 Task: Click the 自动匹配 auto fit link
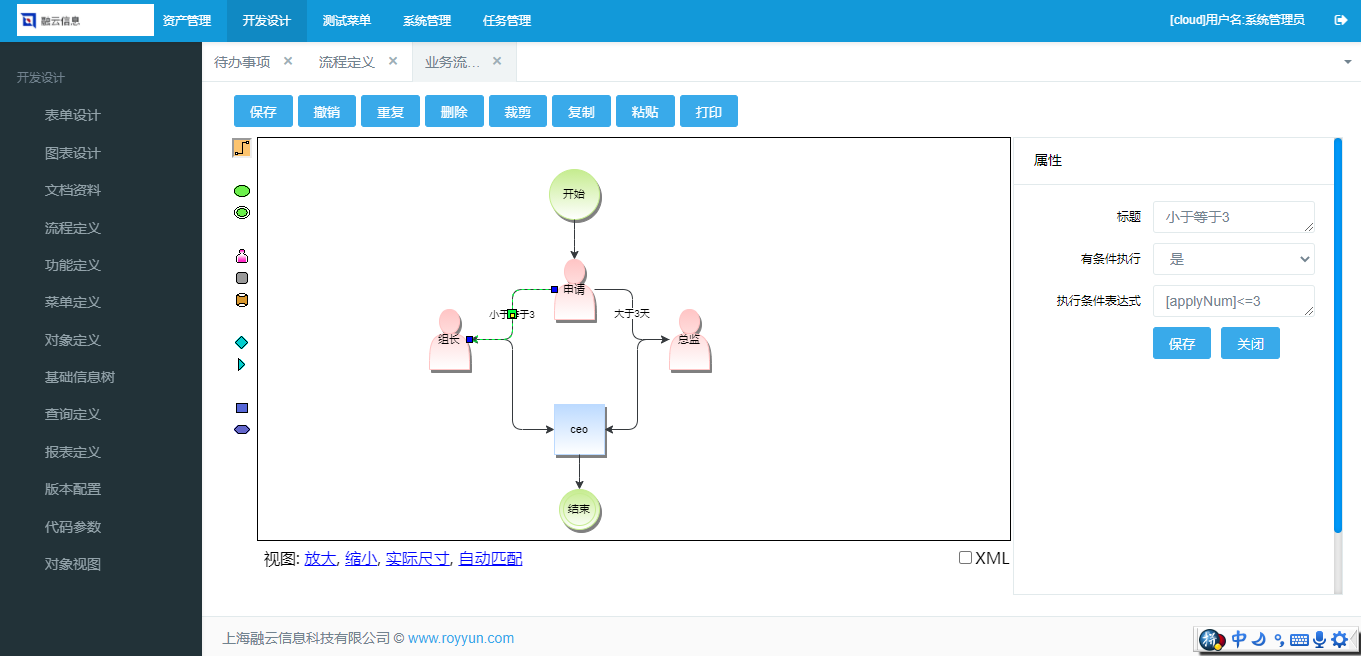point(490,558)
